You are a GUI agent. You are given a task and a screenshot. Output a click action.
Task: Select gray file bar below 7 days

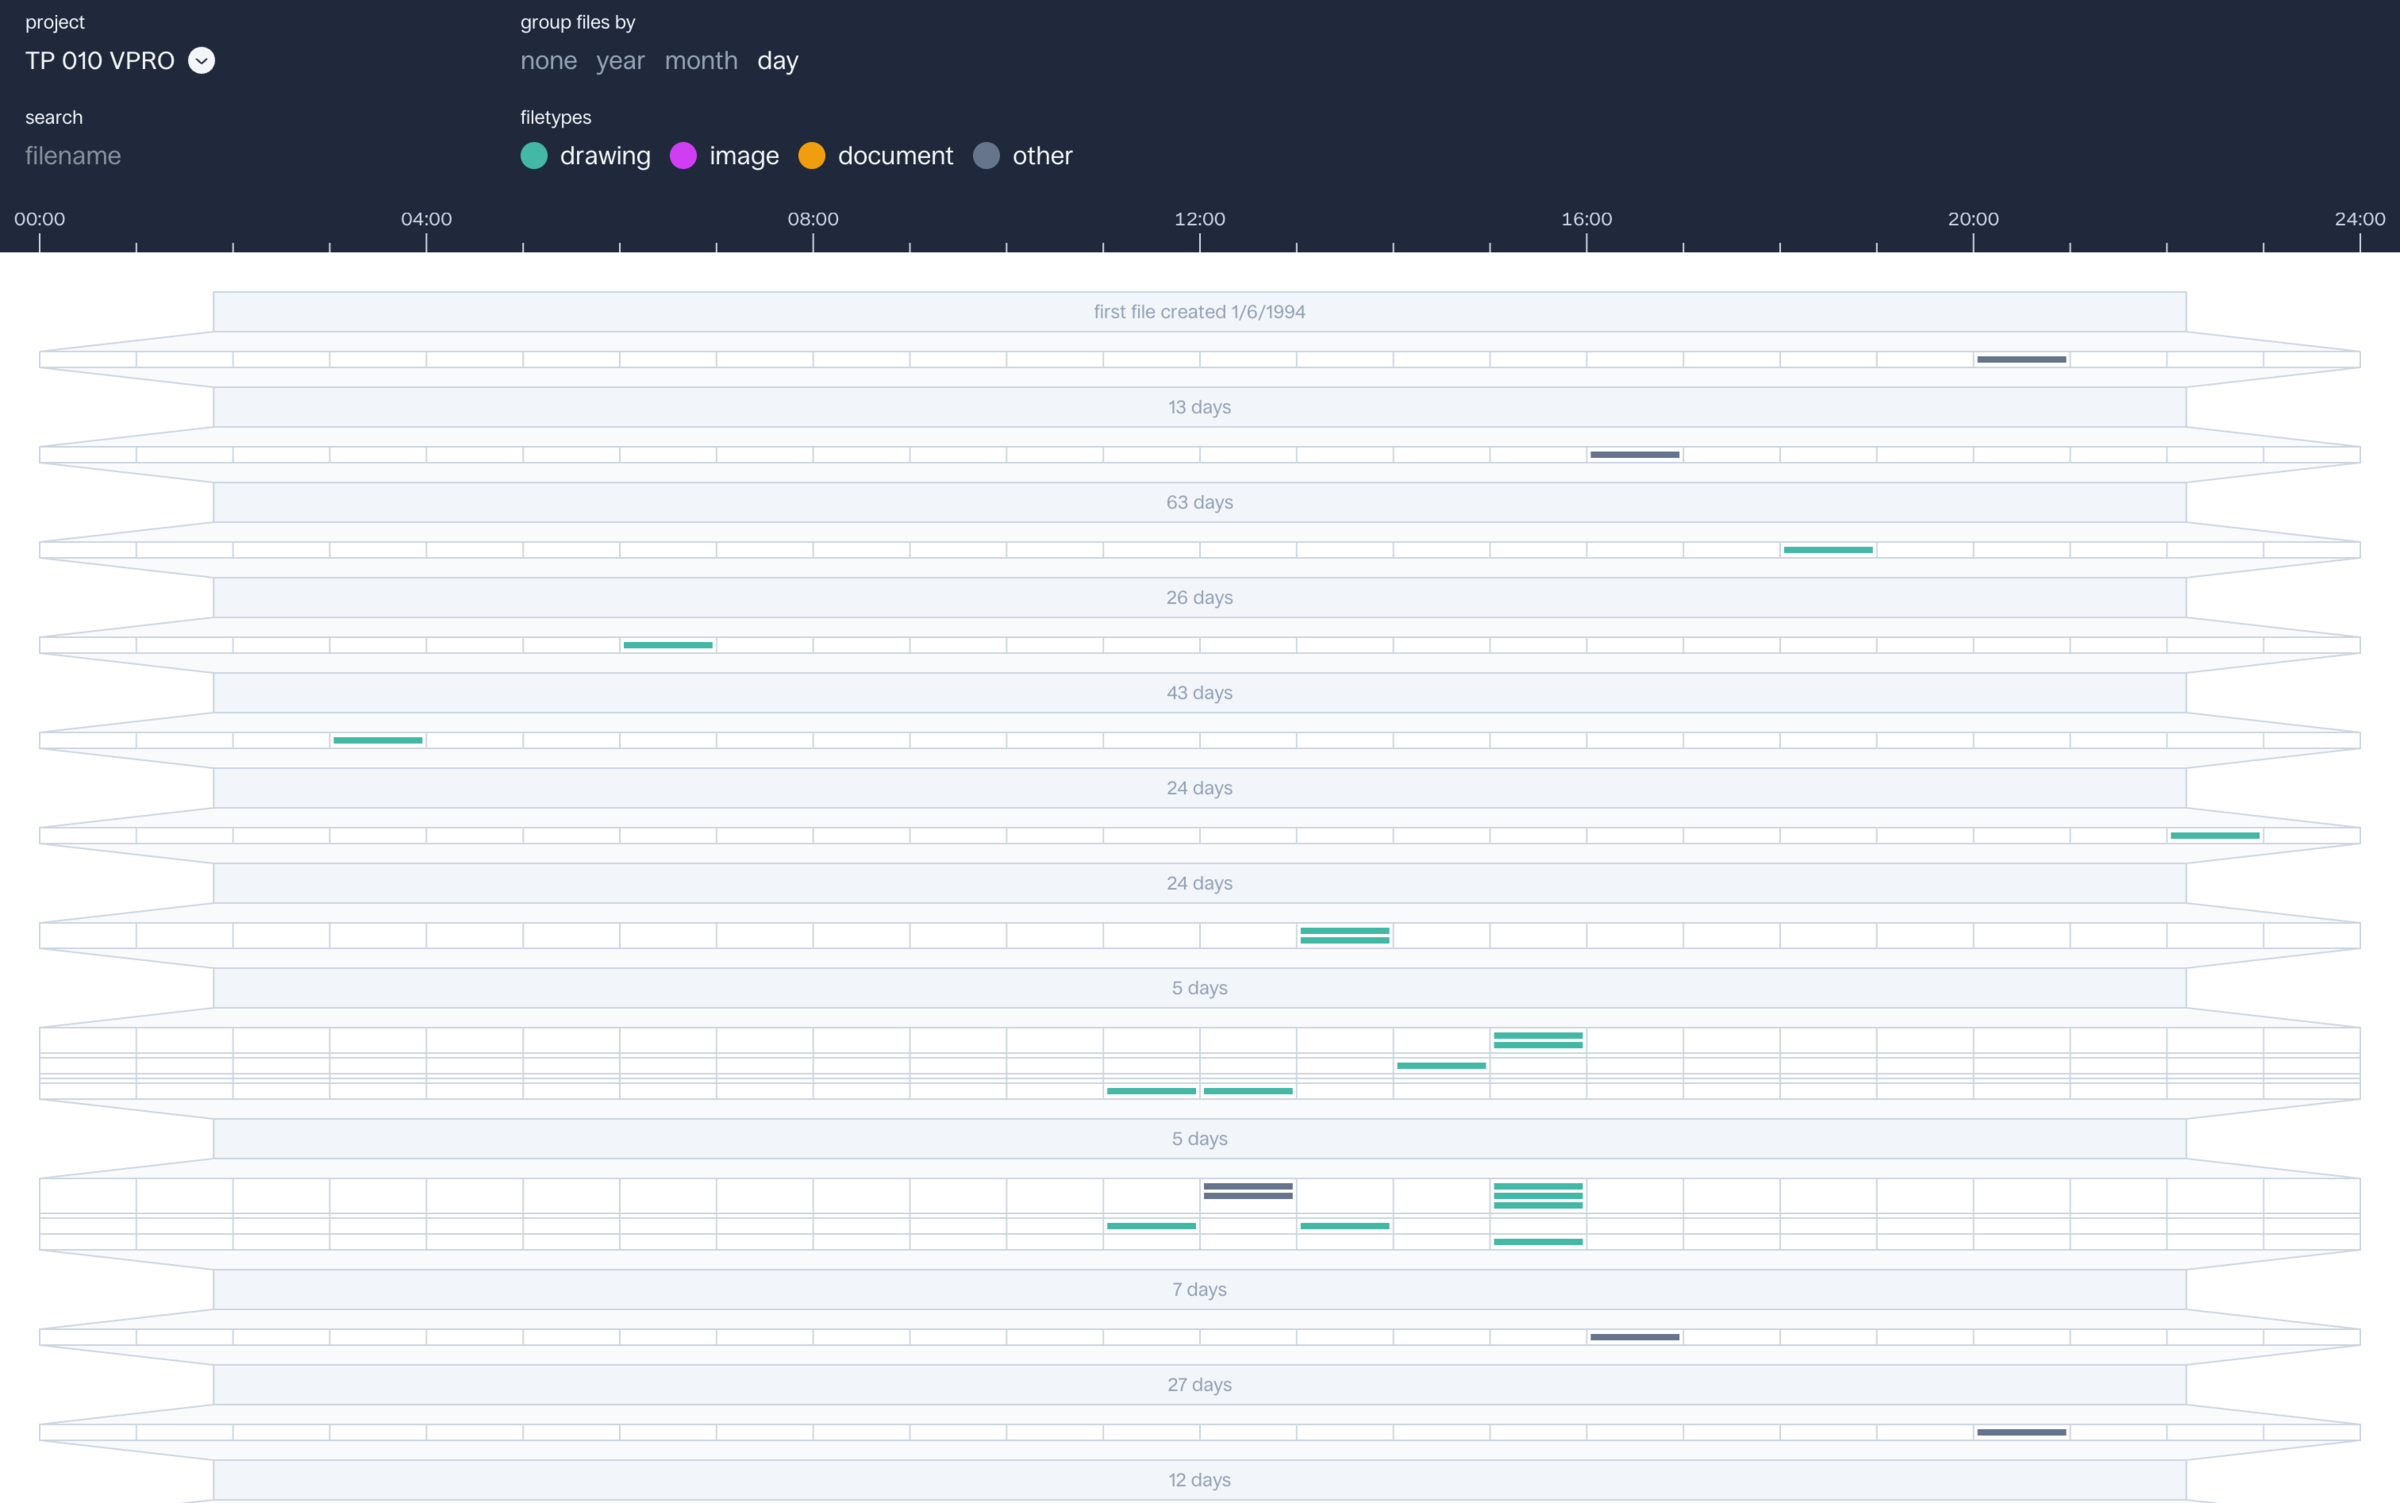pos(1634,1337)
